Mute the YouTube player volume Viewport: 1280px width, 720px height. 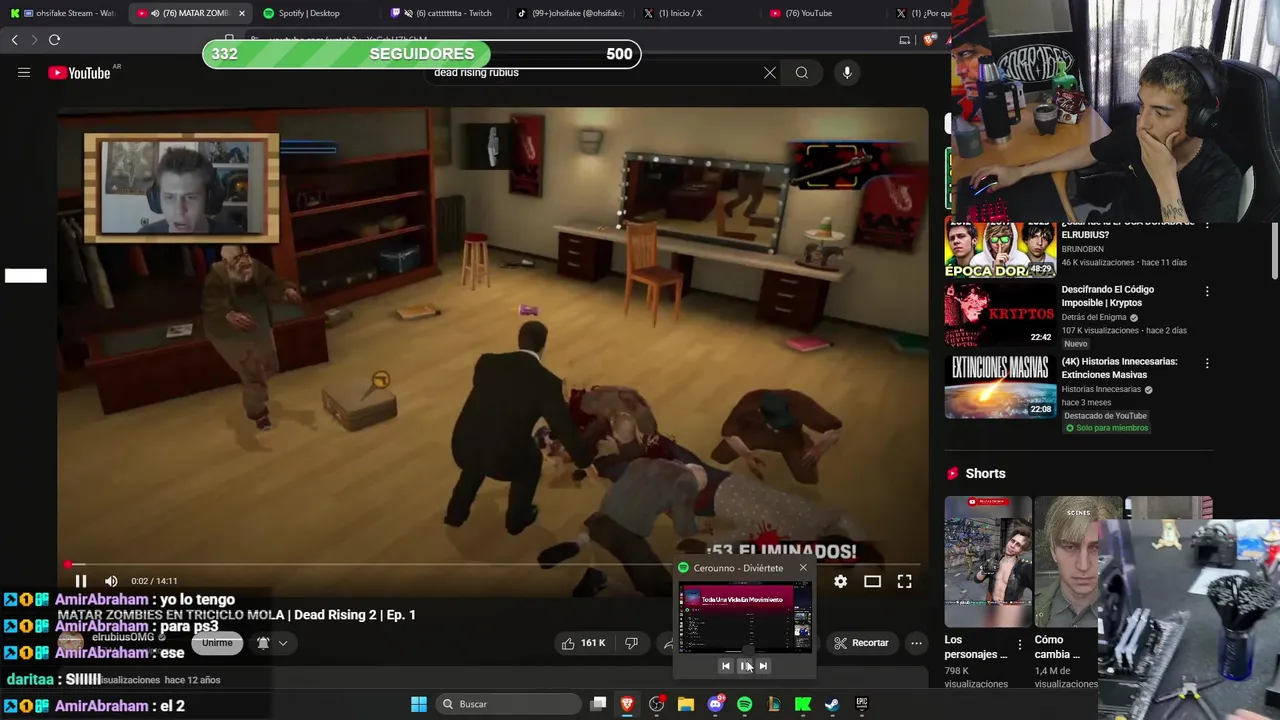point(111,581)
